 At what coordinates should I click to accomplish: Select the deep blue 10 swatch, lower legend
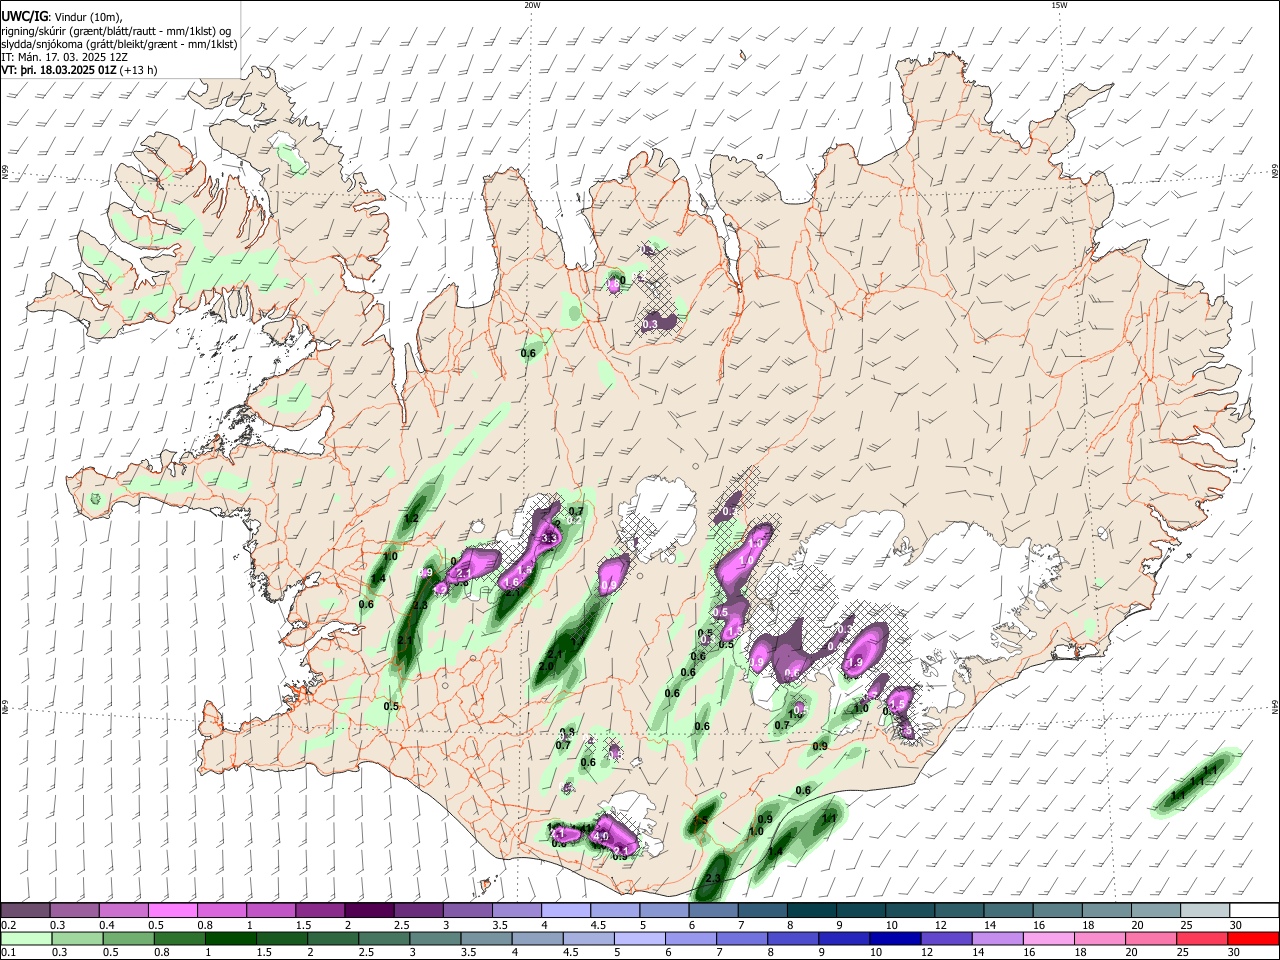[895, 938]
